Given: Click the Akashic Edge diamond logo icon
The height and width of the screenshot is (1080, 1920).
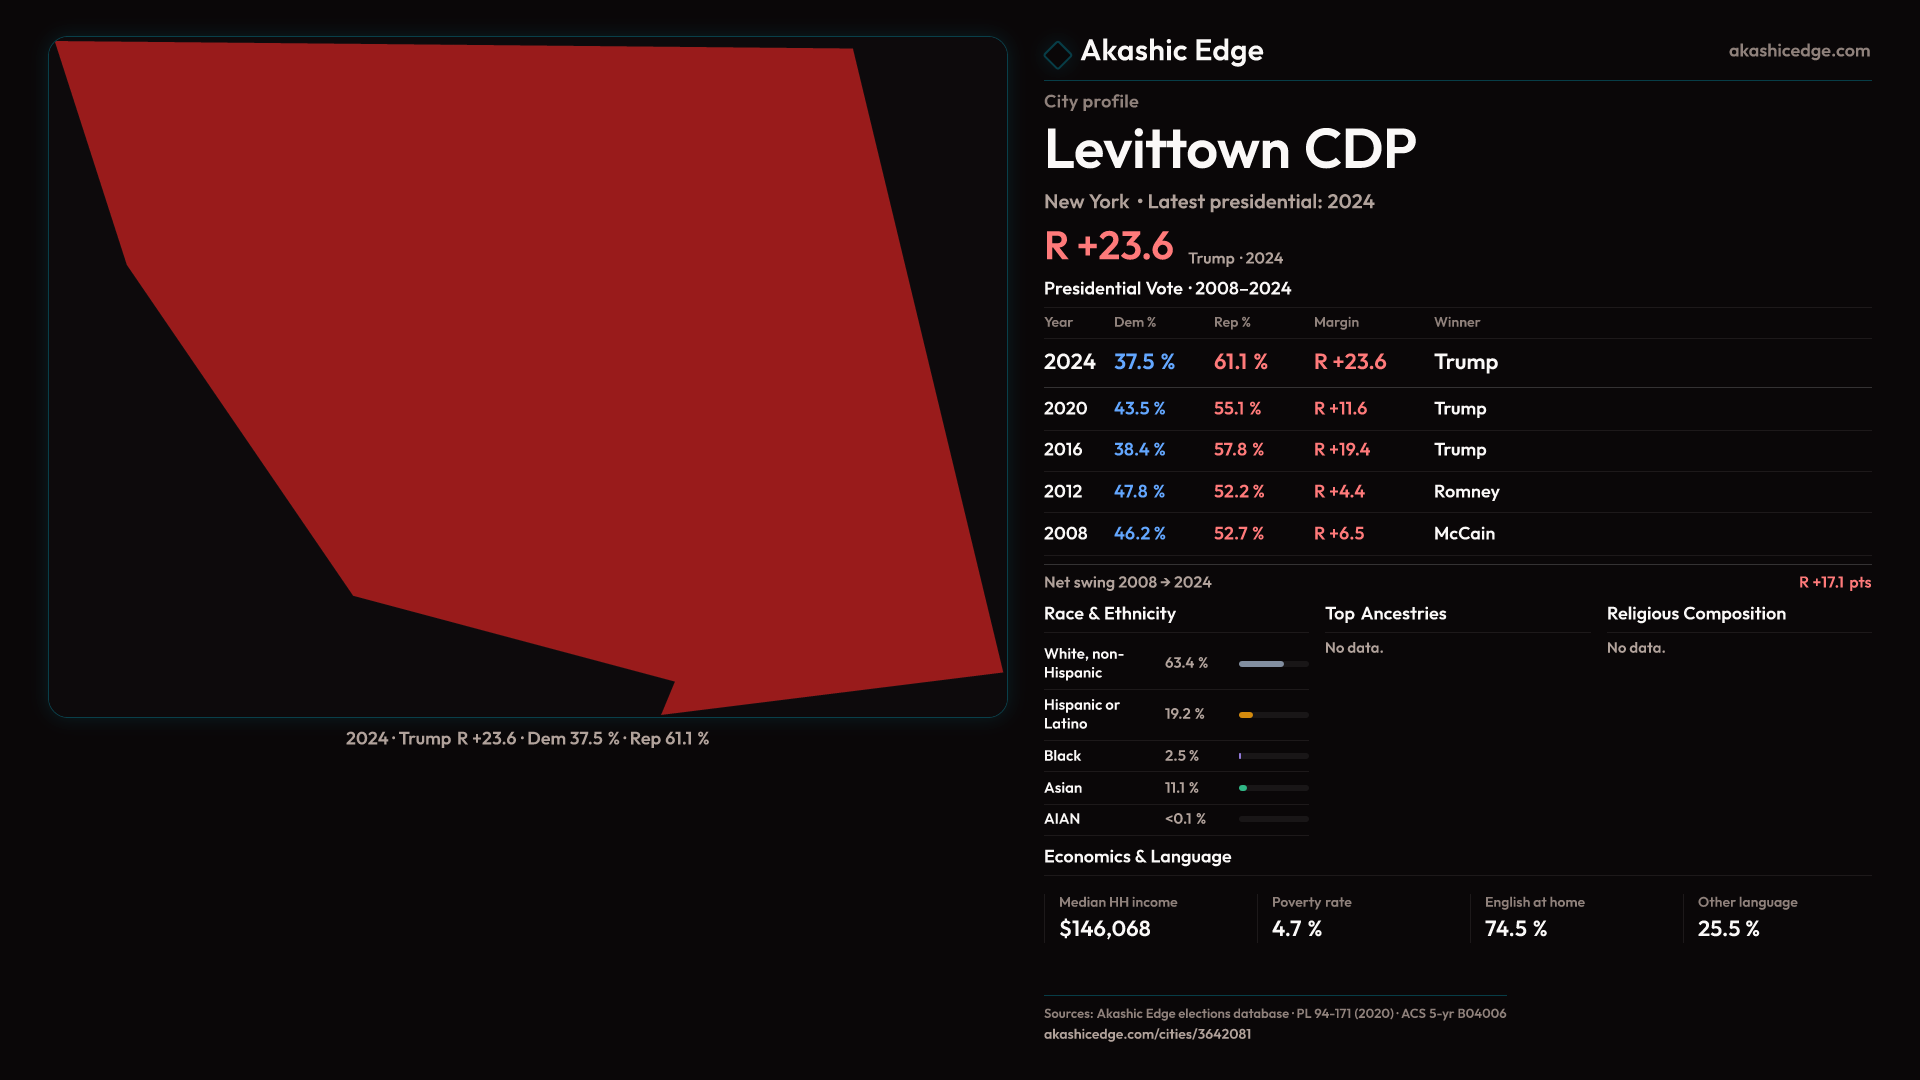Looking at the screenshot, I should tap(1057, 54).
